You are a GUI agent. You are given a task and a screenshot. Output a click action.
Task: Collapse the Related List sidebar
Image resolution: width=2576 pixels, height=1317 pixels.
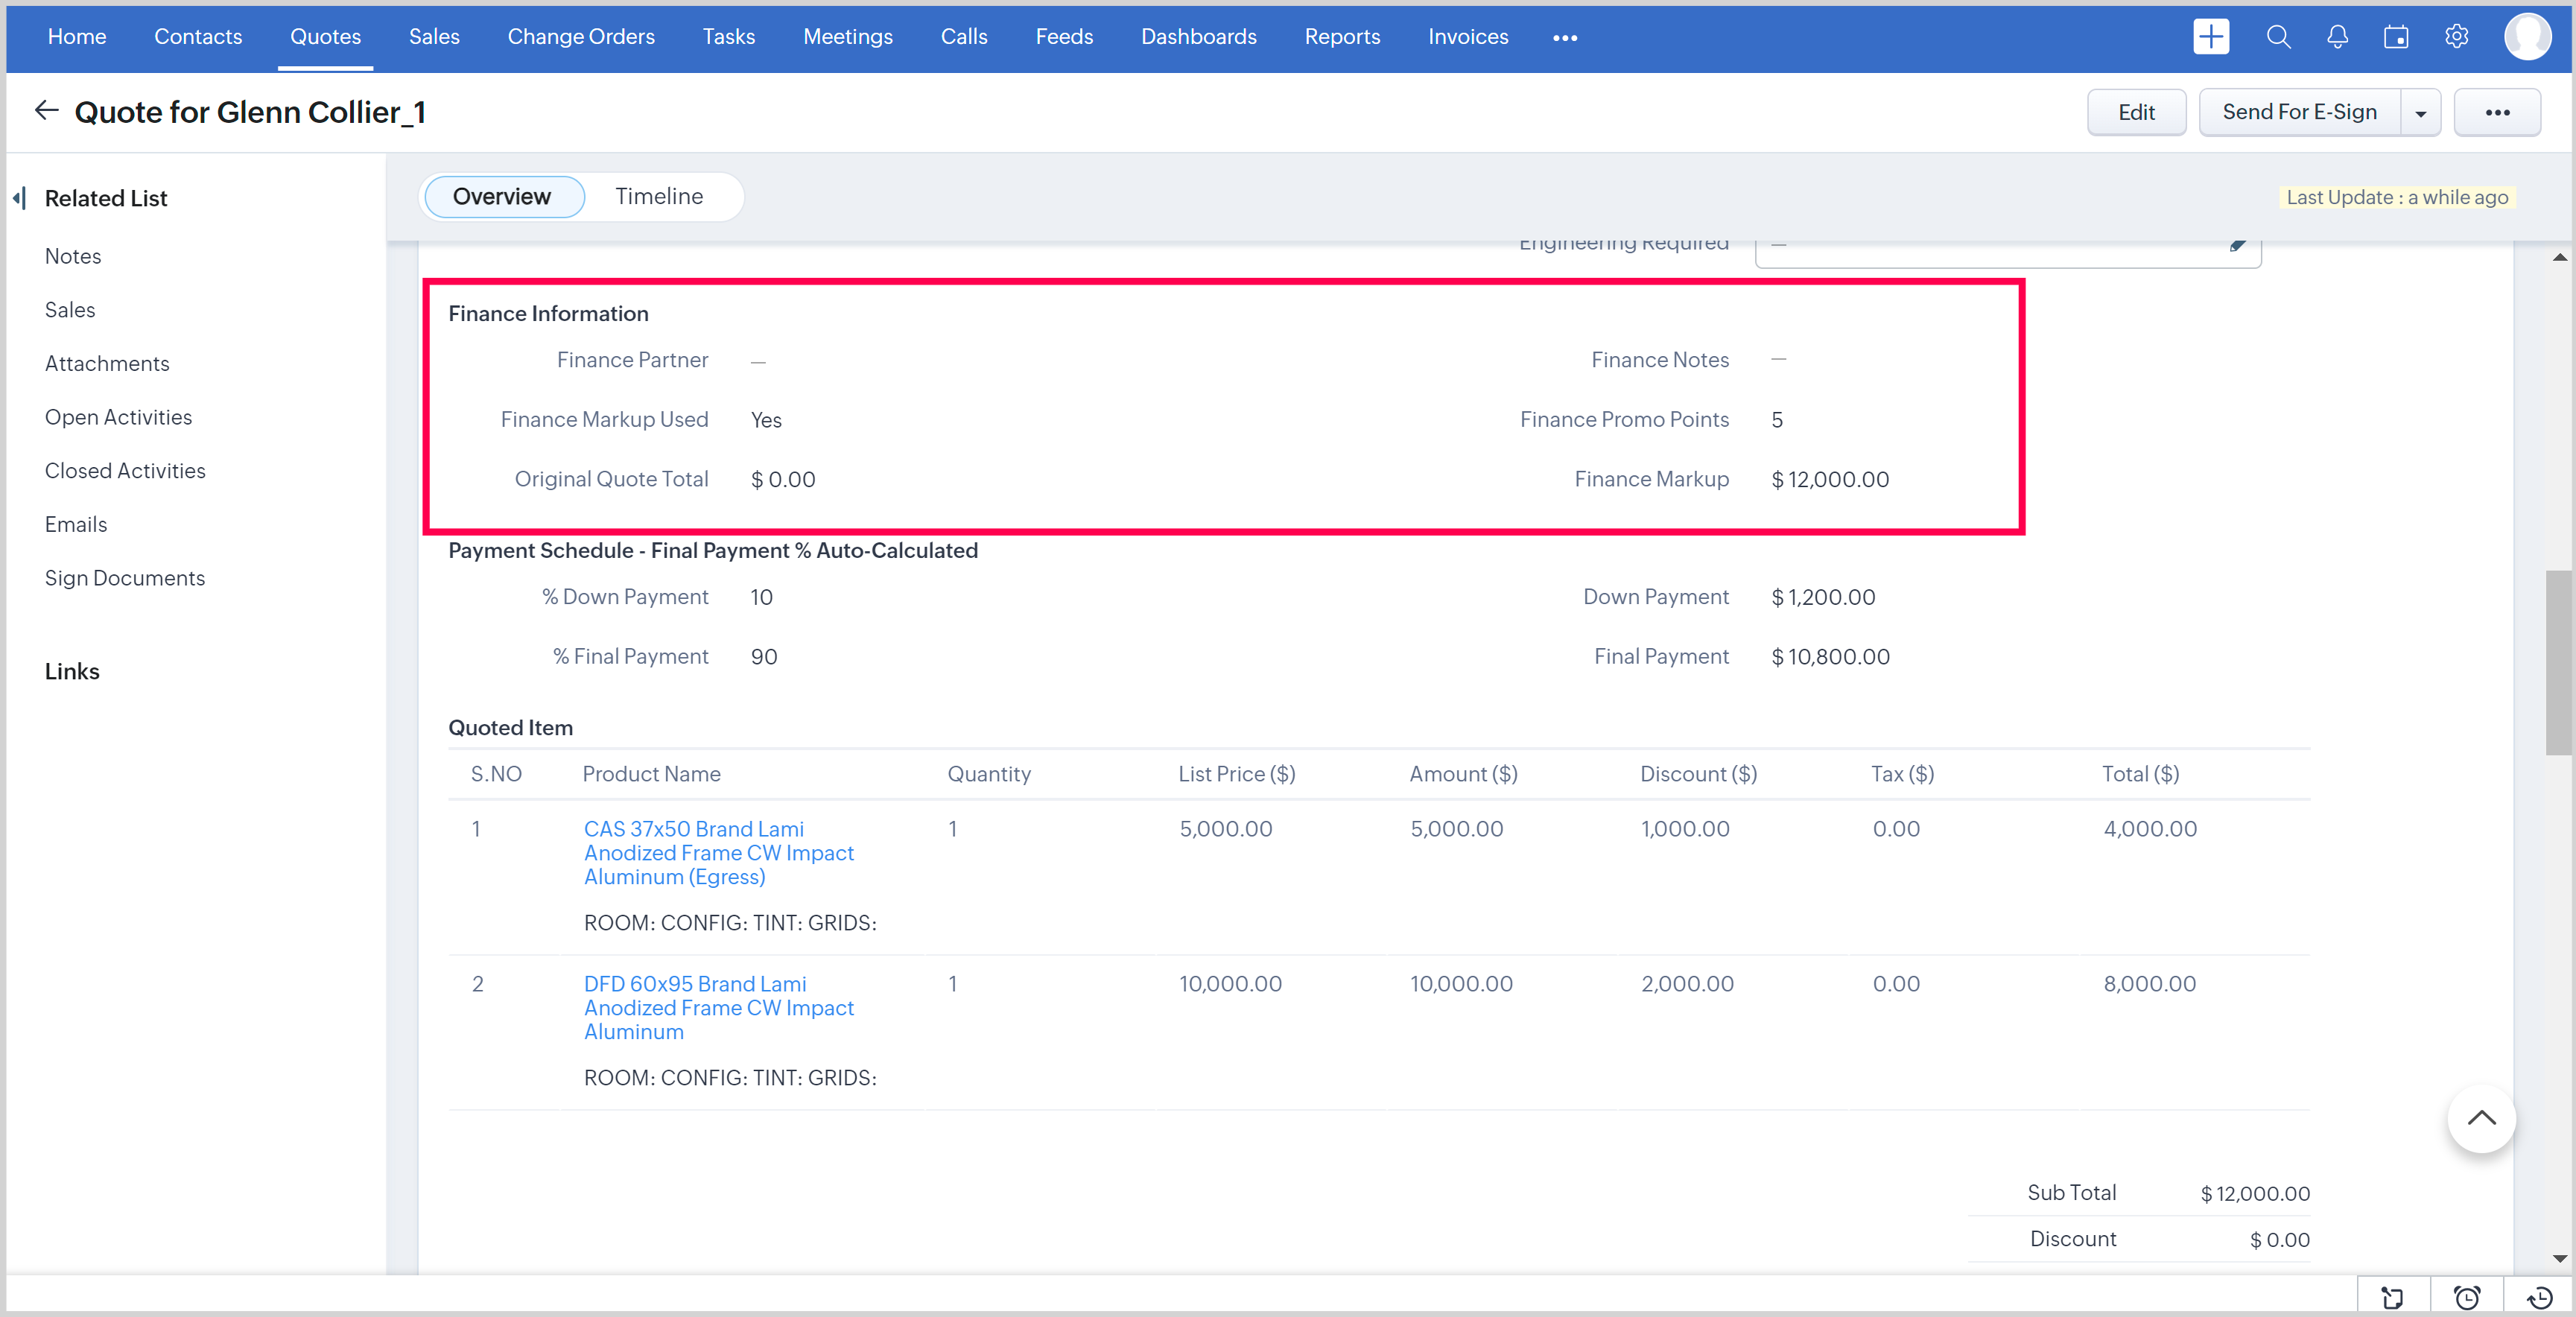[19, 198]
